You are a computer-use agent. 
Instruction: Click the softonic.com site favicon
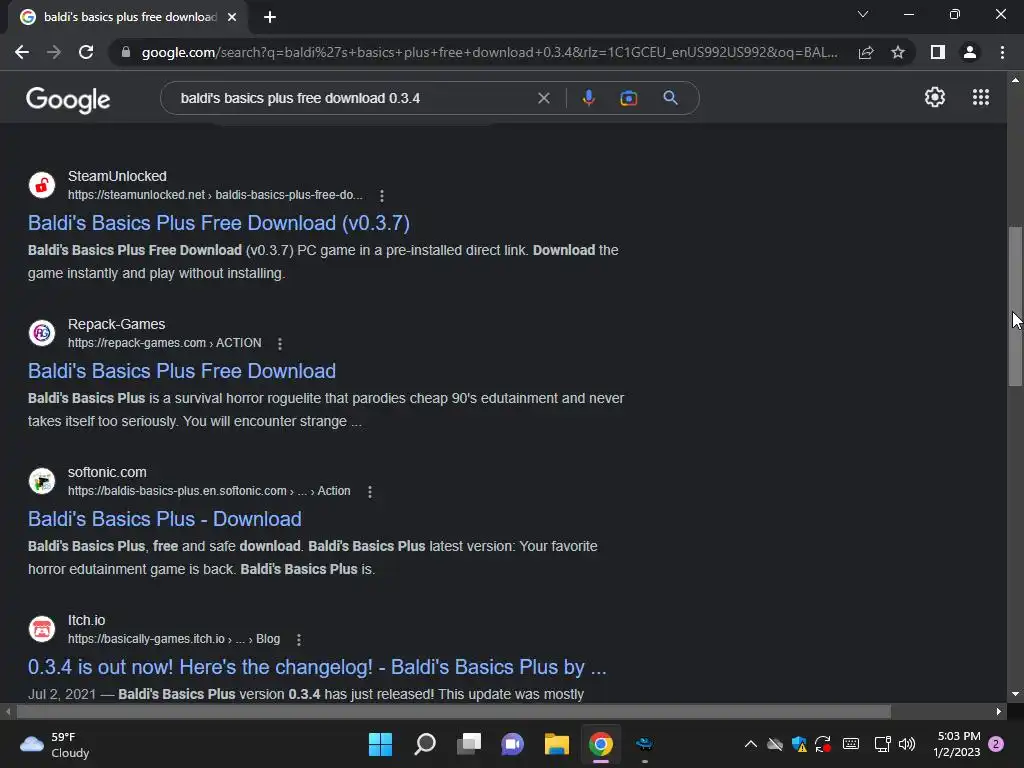point(42,481)
